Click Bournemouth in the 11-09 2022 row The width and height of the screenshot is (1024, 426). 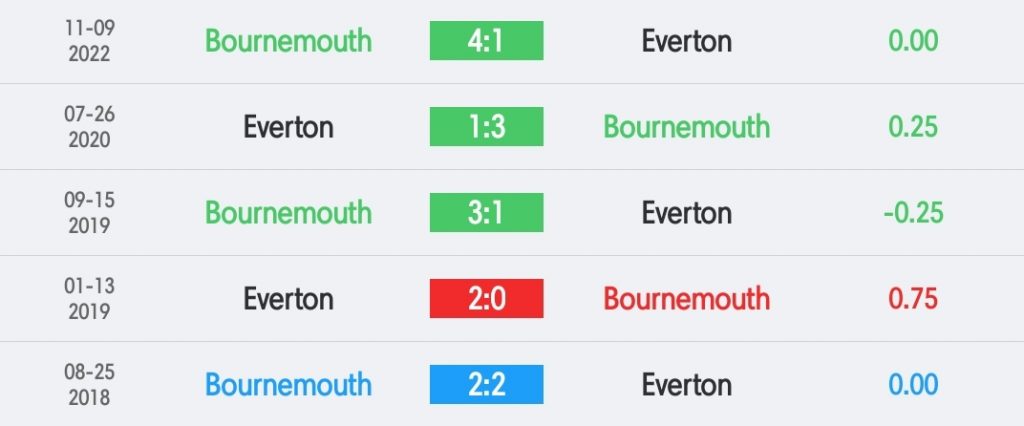pos(288,41)
